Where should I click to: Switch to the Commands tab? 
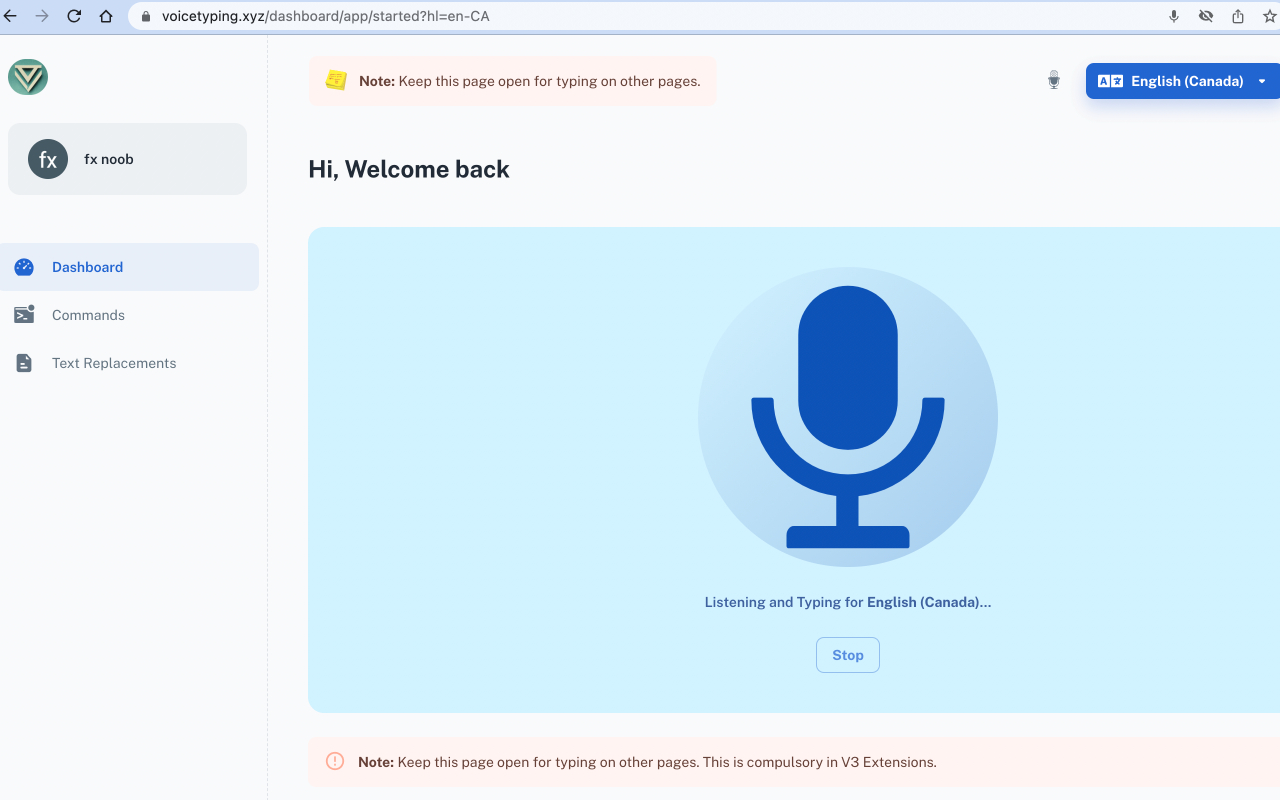coord(88,314)
